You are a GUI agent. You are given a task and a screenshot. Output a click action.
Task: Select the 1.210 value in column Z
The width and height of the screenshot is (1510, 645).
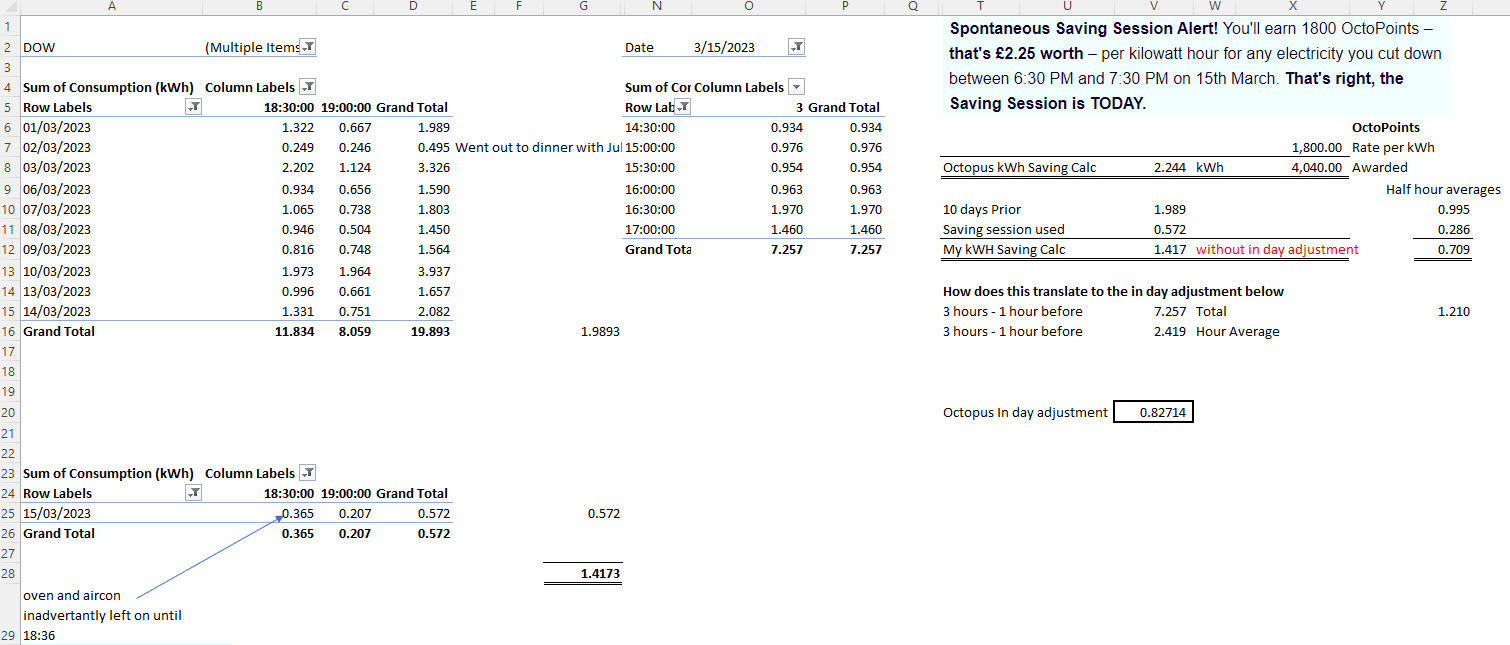tap(1453, 311)
